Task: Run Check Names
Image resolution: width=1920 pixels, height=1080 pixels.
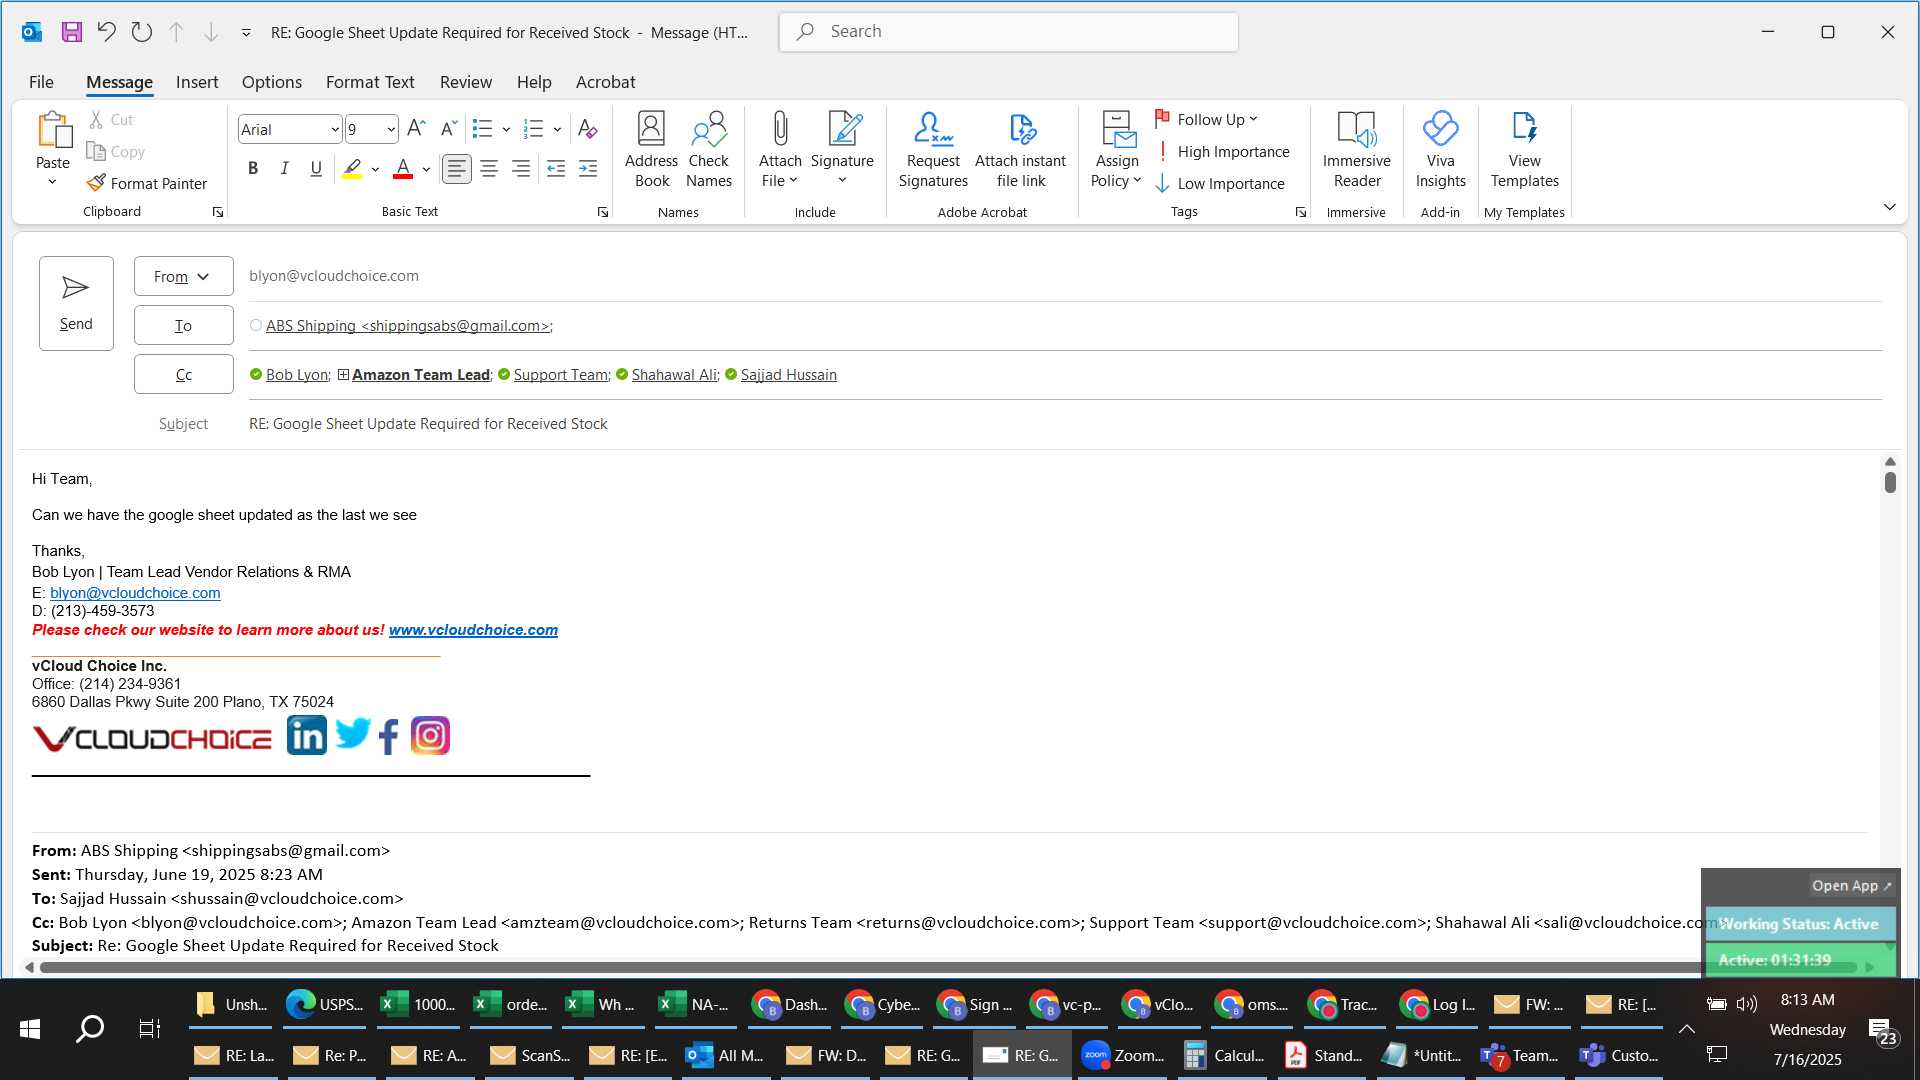Action: (709, 150)
